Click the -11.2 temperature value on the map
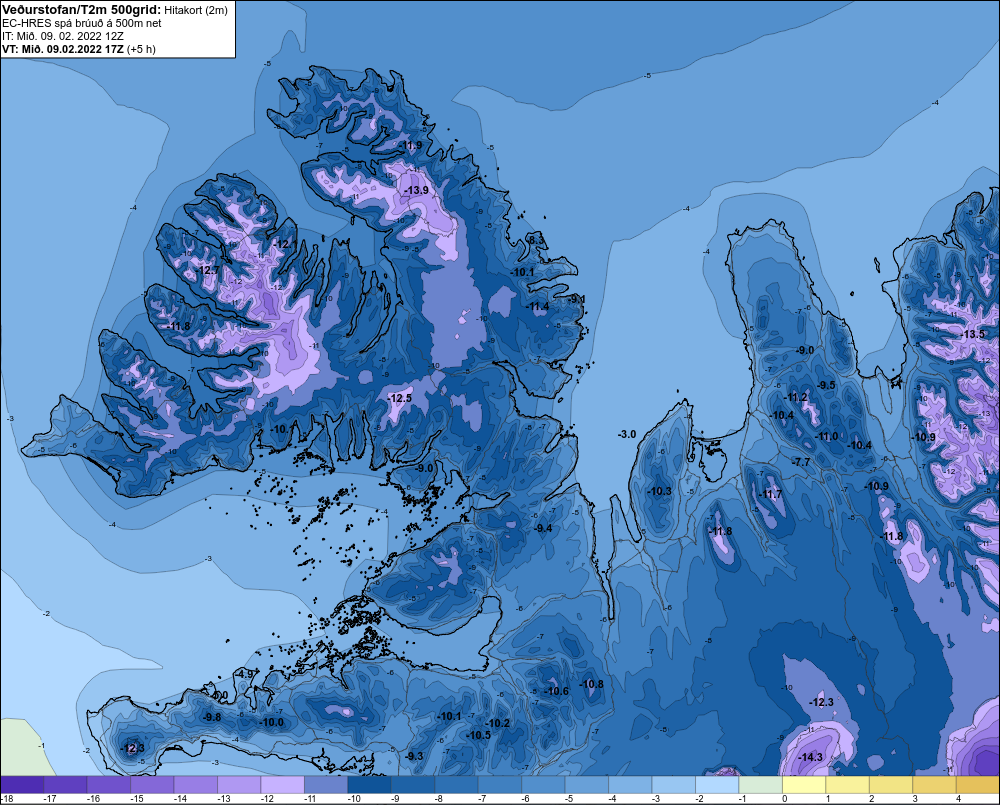This screenshot has height=805, width=1000. pyautogui.click(x=797, y=397)
